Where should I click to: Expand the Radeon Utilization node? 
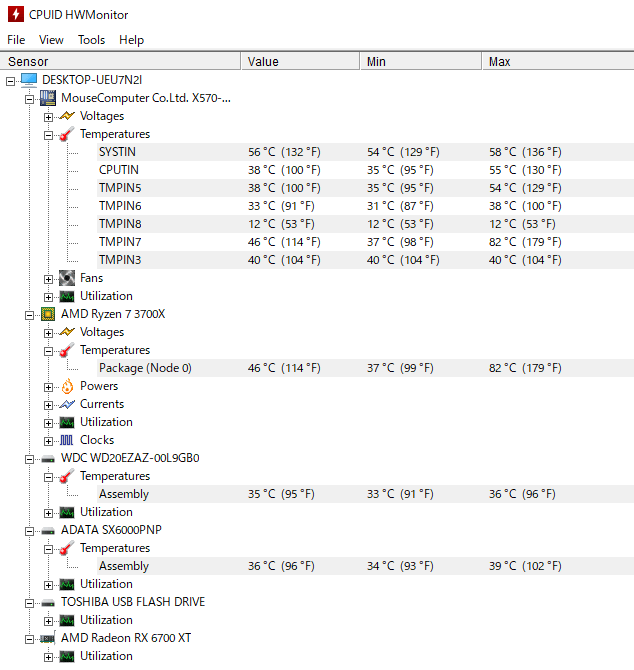(48, 657)
